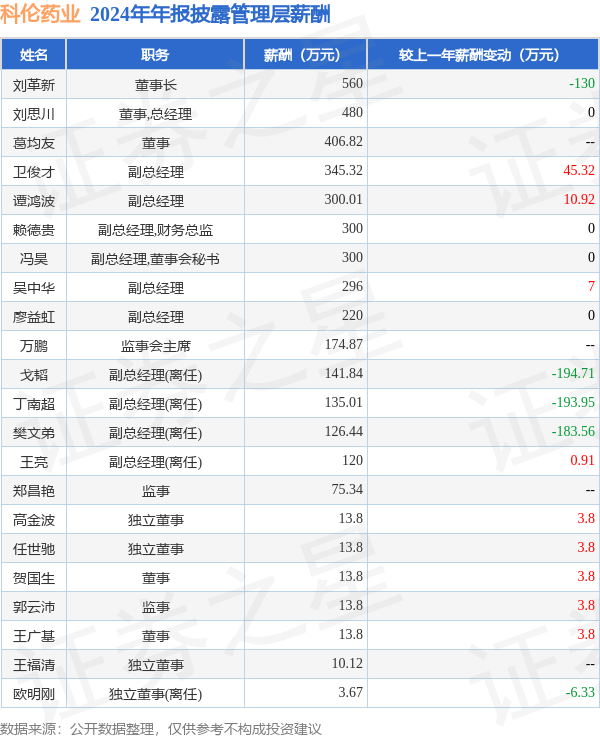Select the name 王广基

click(x=33, y=636)
